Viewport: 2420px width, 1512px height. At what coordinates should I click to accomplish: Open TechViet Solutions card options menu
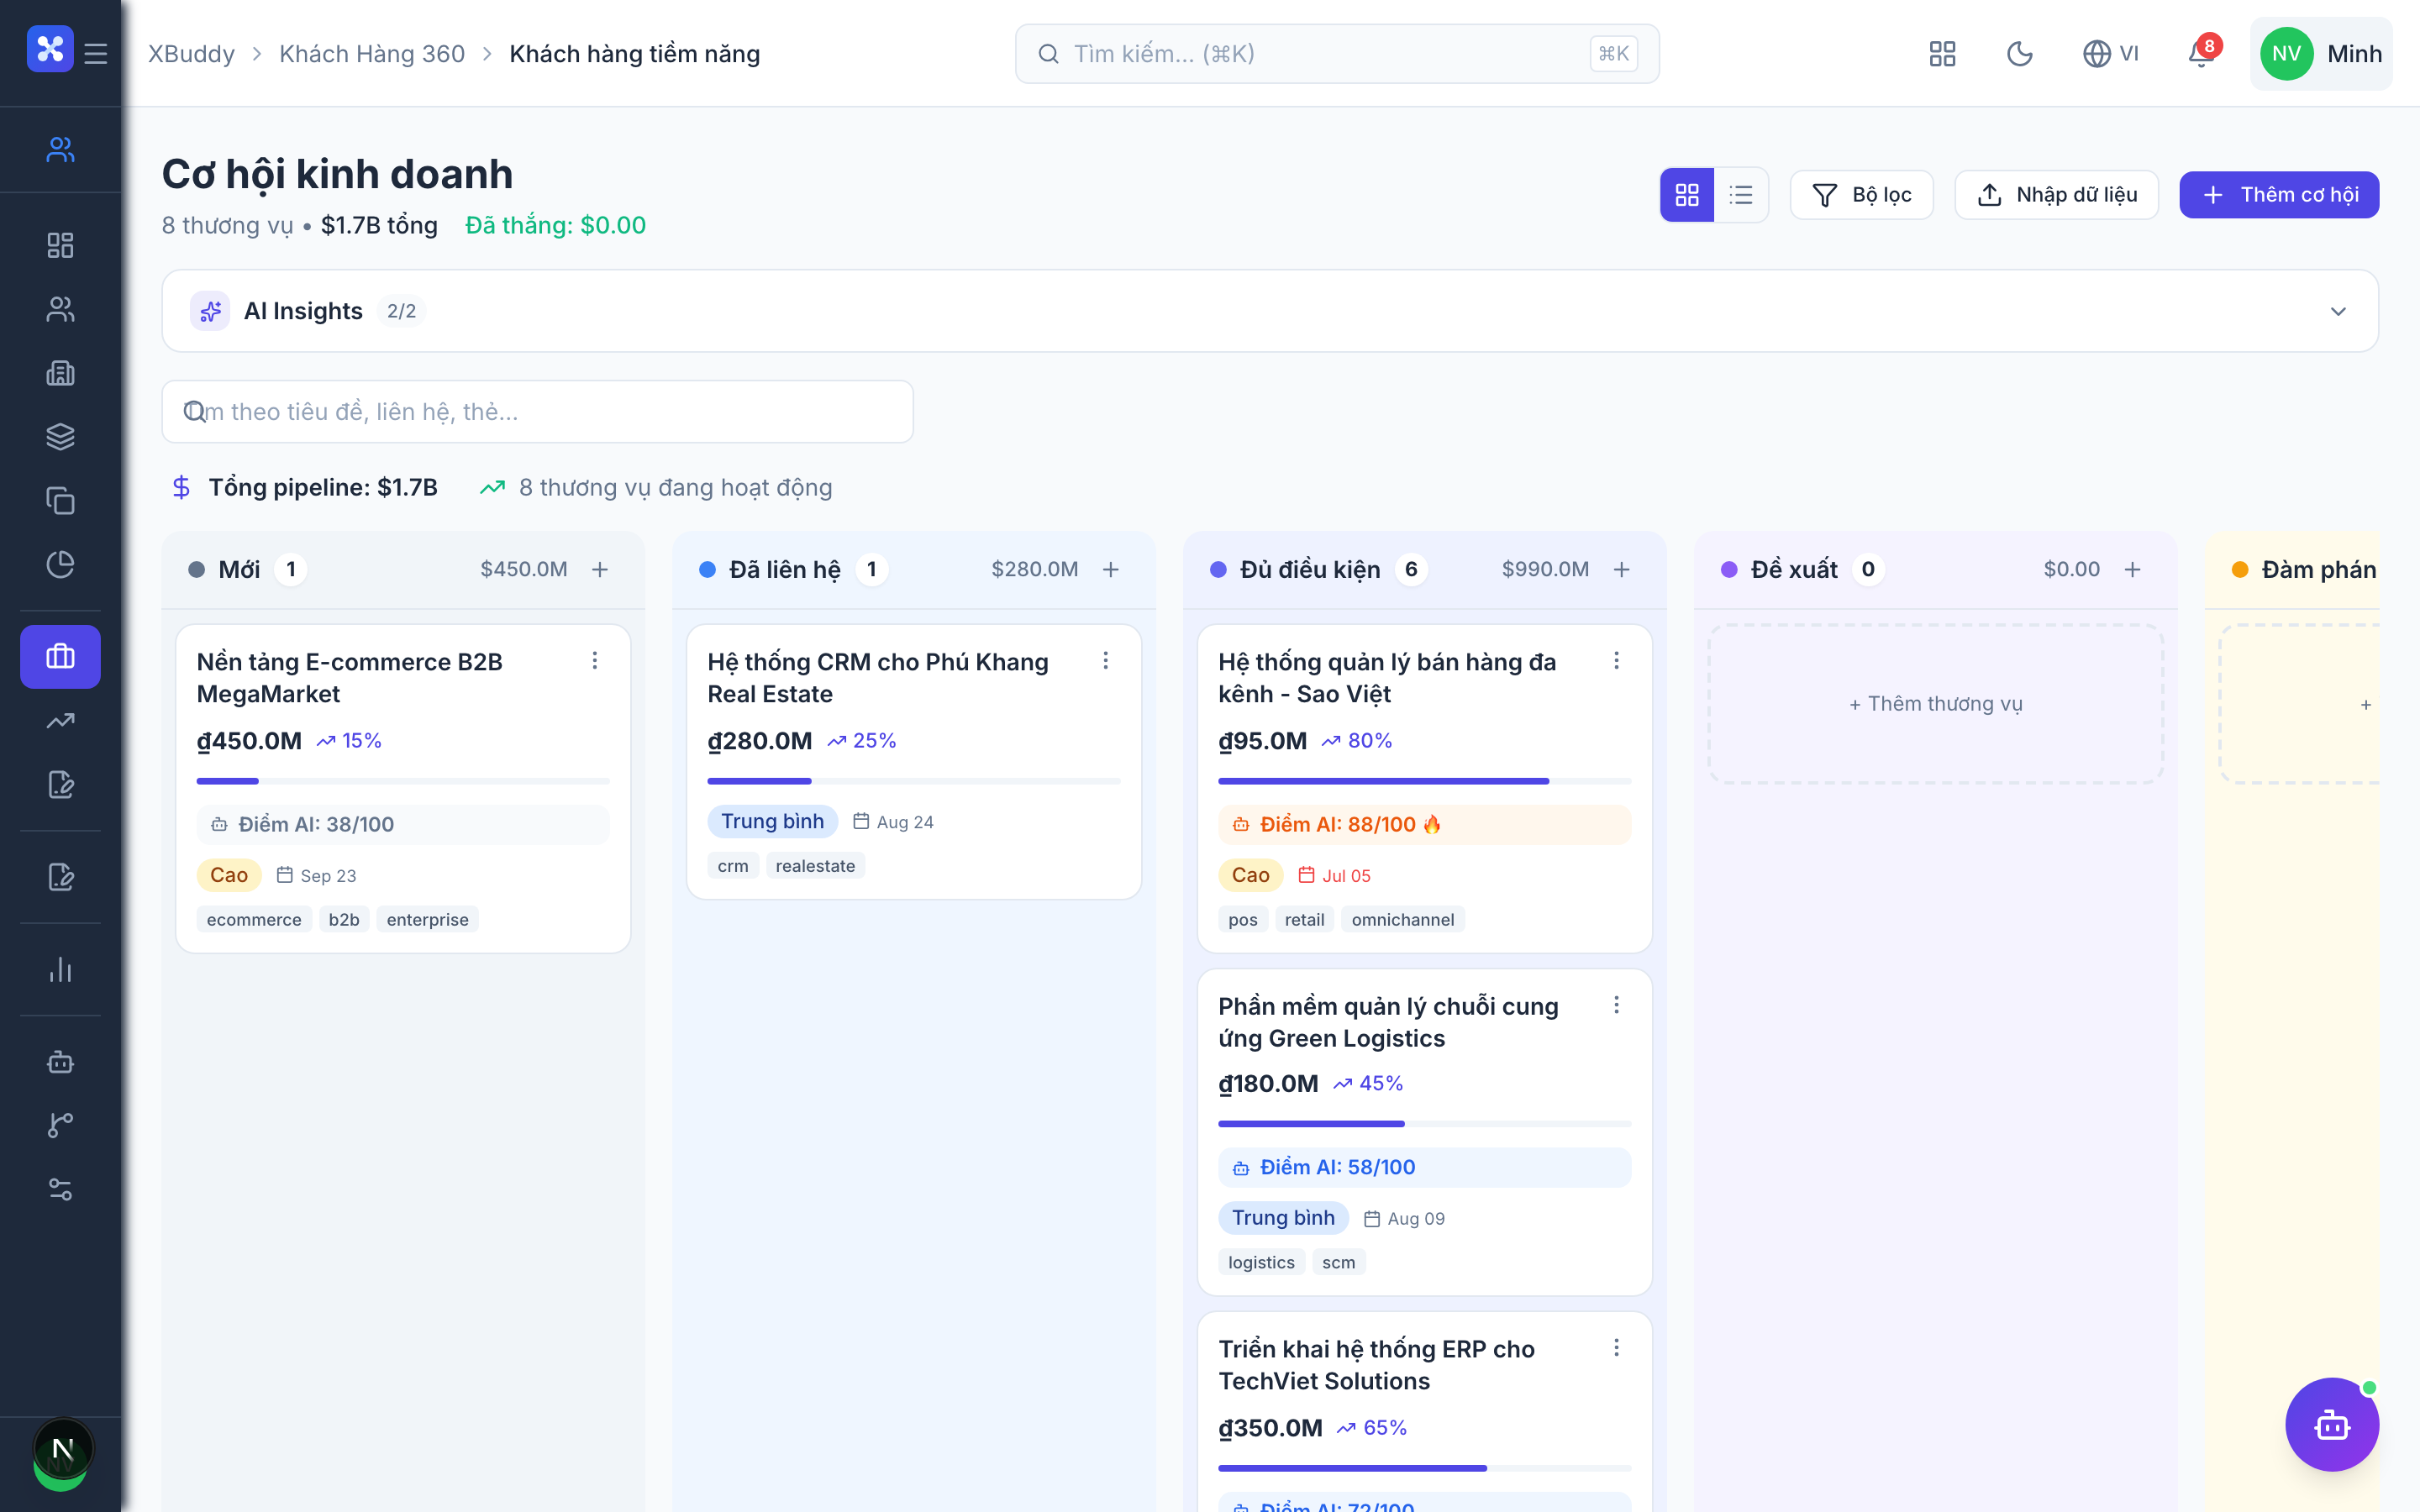tap(1617, 1348)
